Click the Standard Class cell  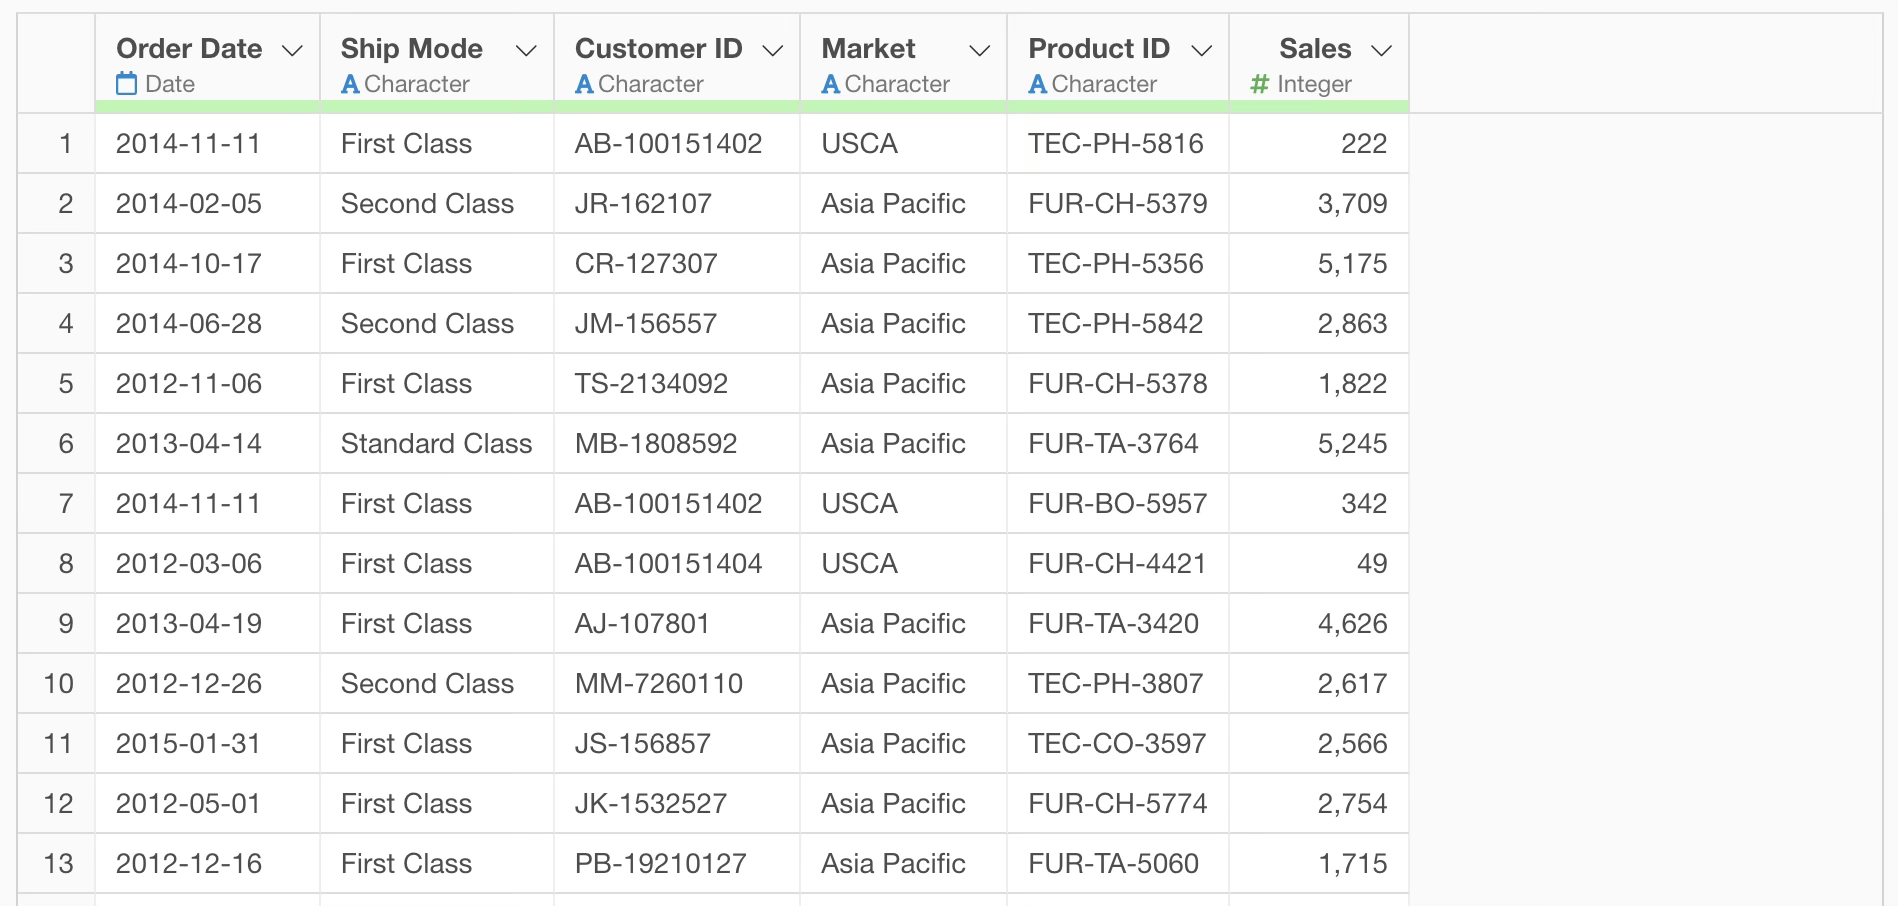(x=436, y=444)
